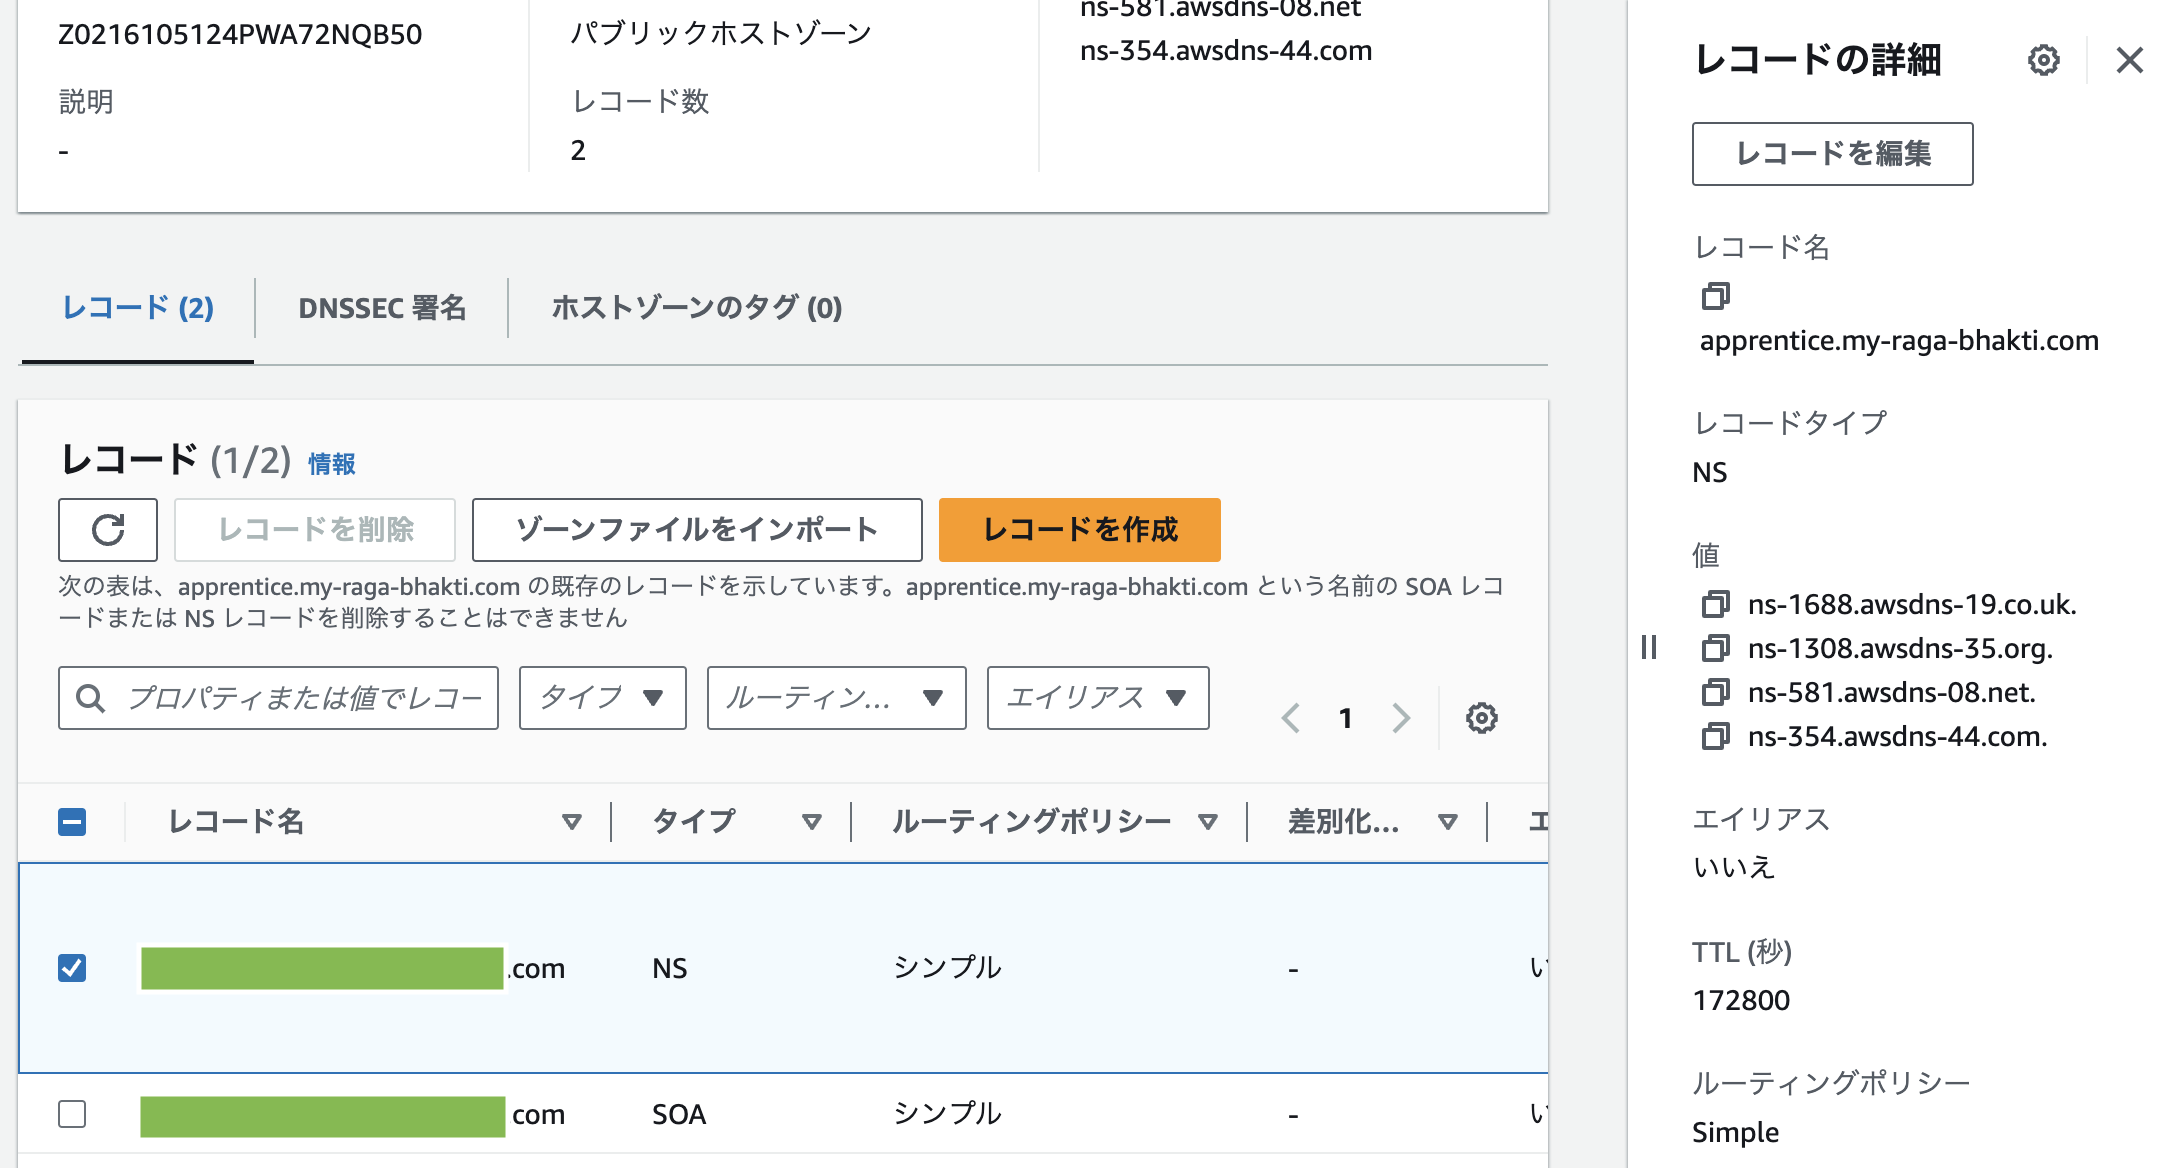Sort the レコード名 column
Viewport: 2158px width, 1168px height.
point(572,821)
